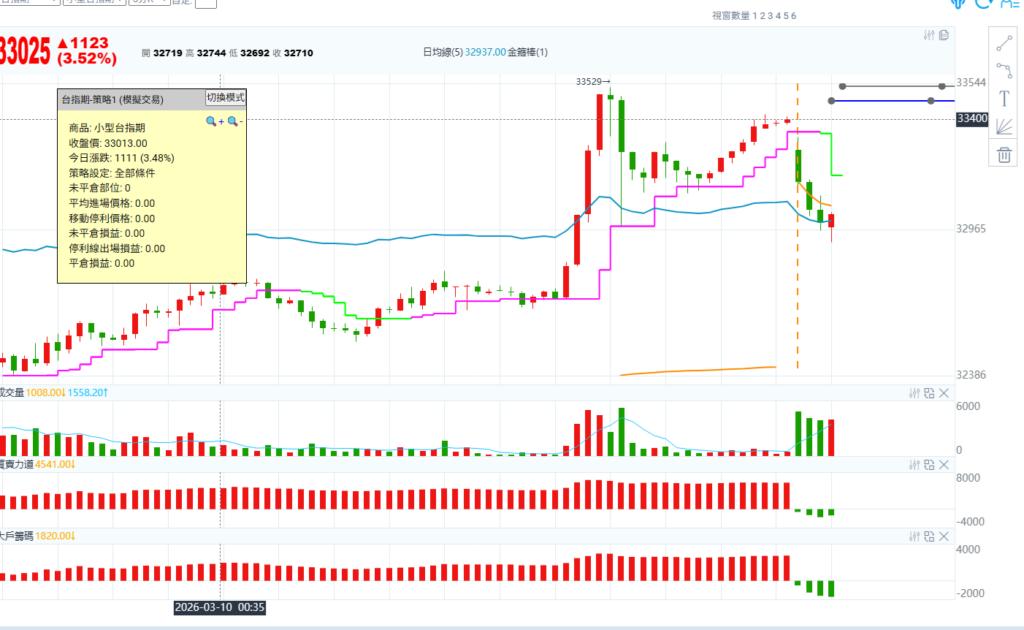Open main chart indicator settings icon

pyautogui.click(x=929, y=35)
